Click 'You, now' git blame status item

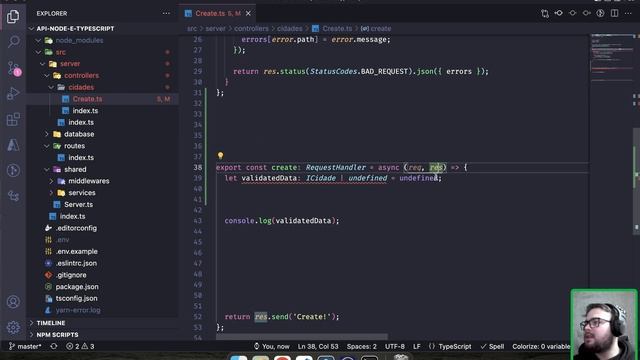tap(272, 347)
